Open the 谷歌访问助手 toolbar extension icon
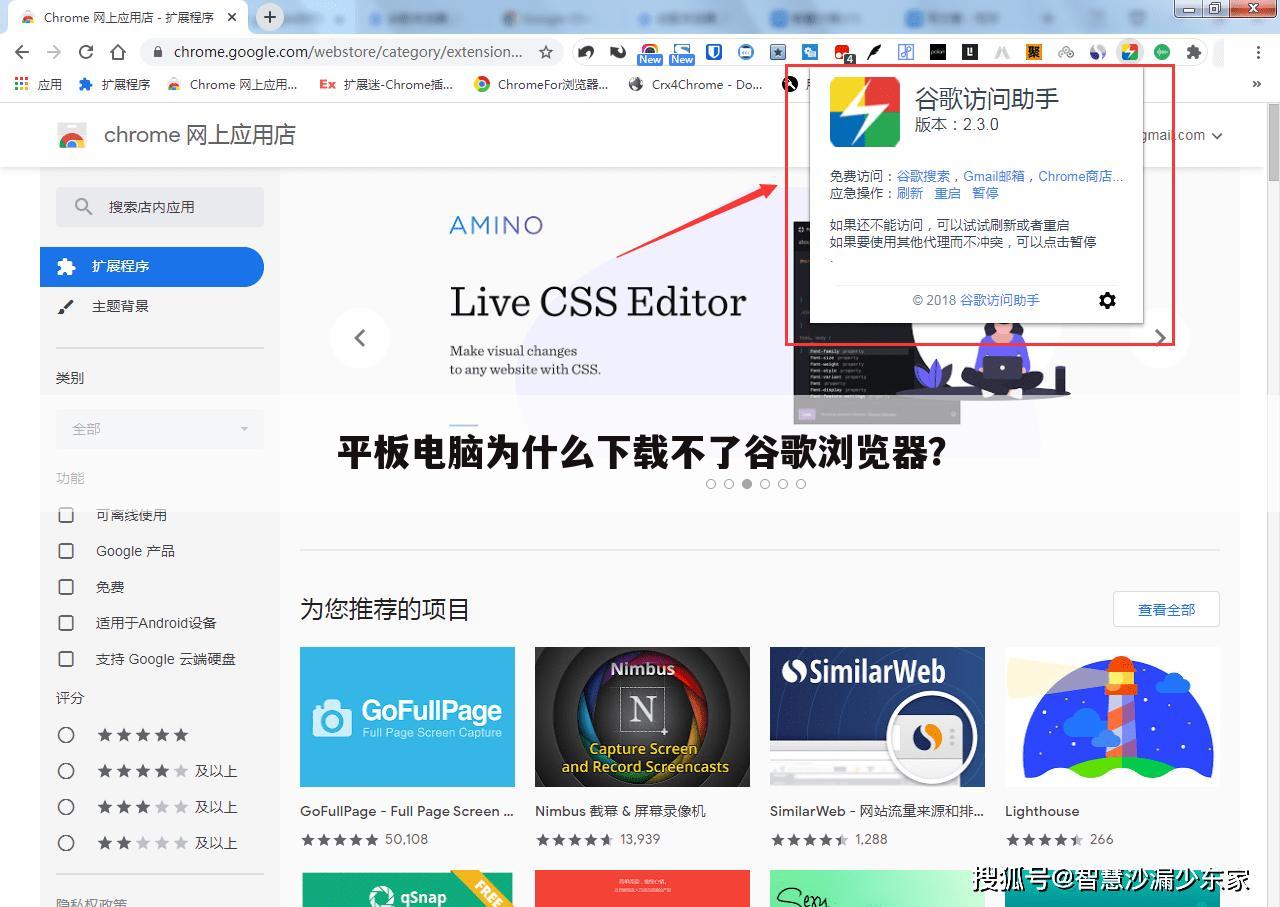Image resolution: width=1280 pixels, height=907 pixels. [x=1130, y=52]
